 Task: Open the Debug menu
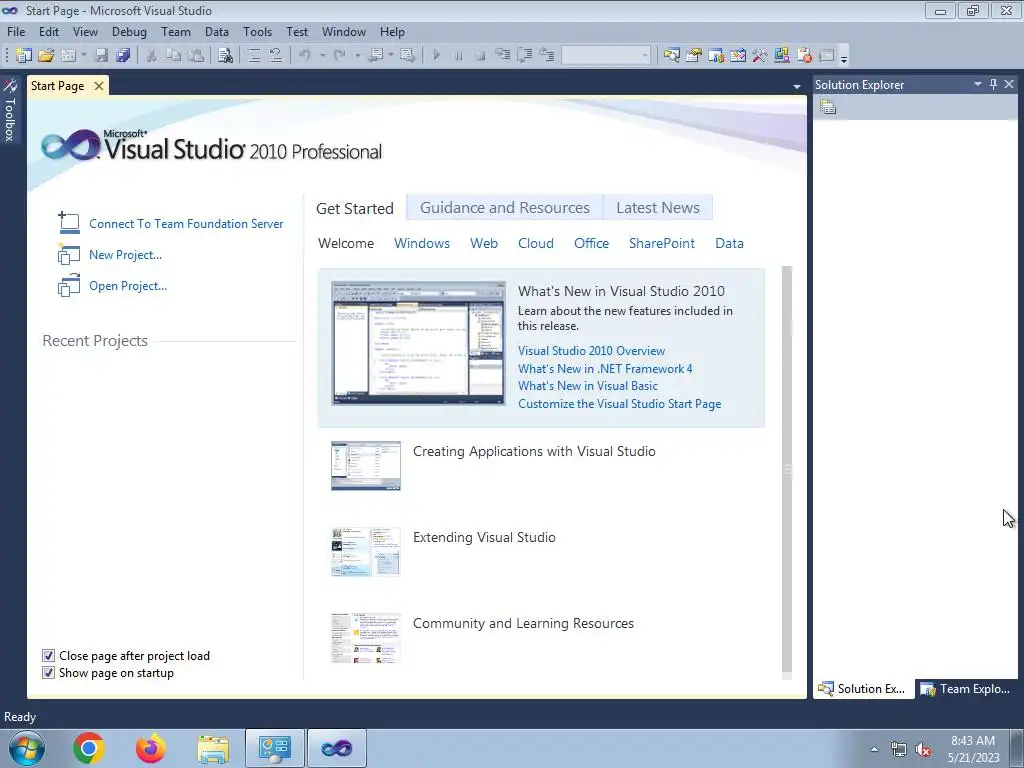click(x=129, y=31)
